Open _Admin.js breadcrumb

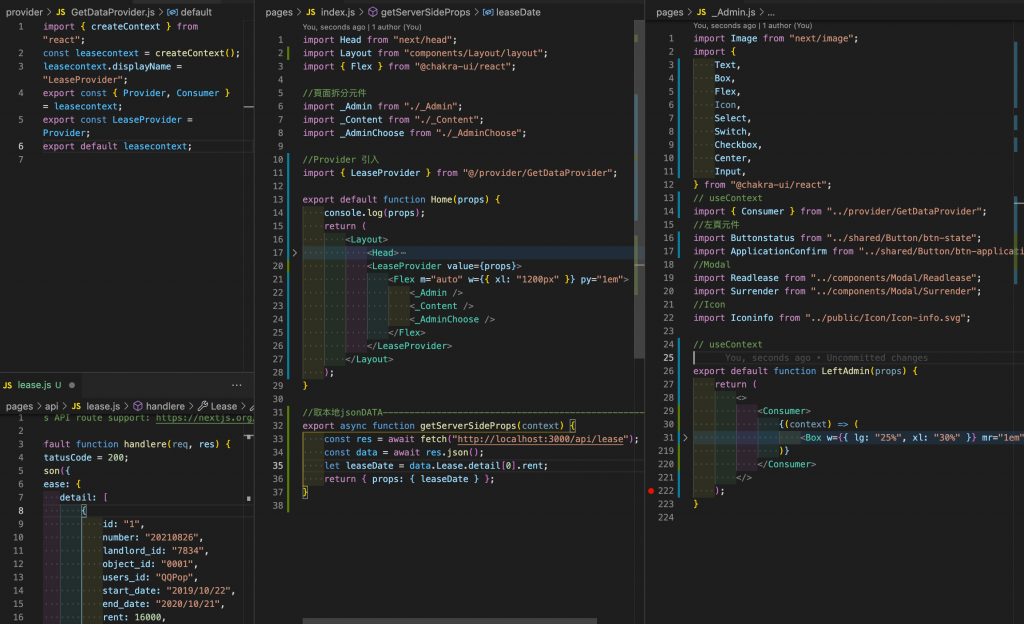point(733,12)
